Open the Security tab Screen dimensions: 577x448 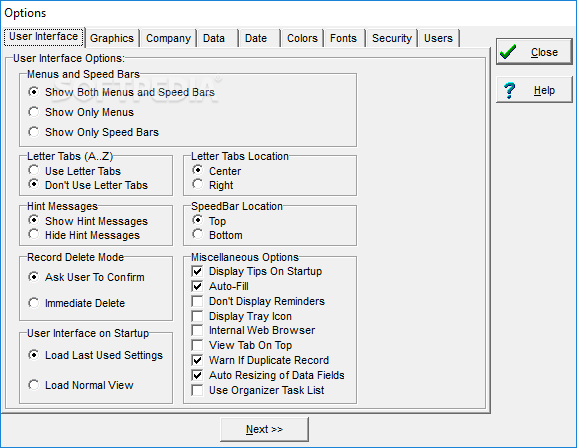(x=392, y=38)
